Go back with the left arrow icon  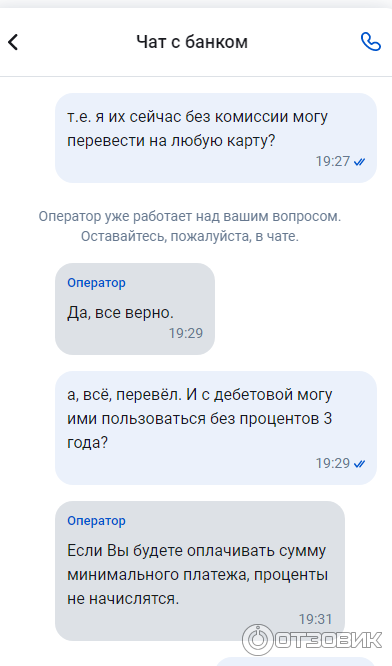[13, 42]
